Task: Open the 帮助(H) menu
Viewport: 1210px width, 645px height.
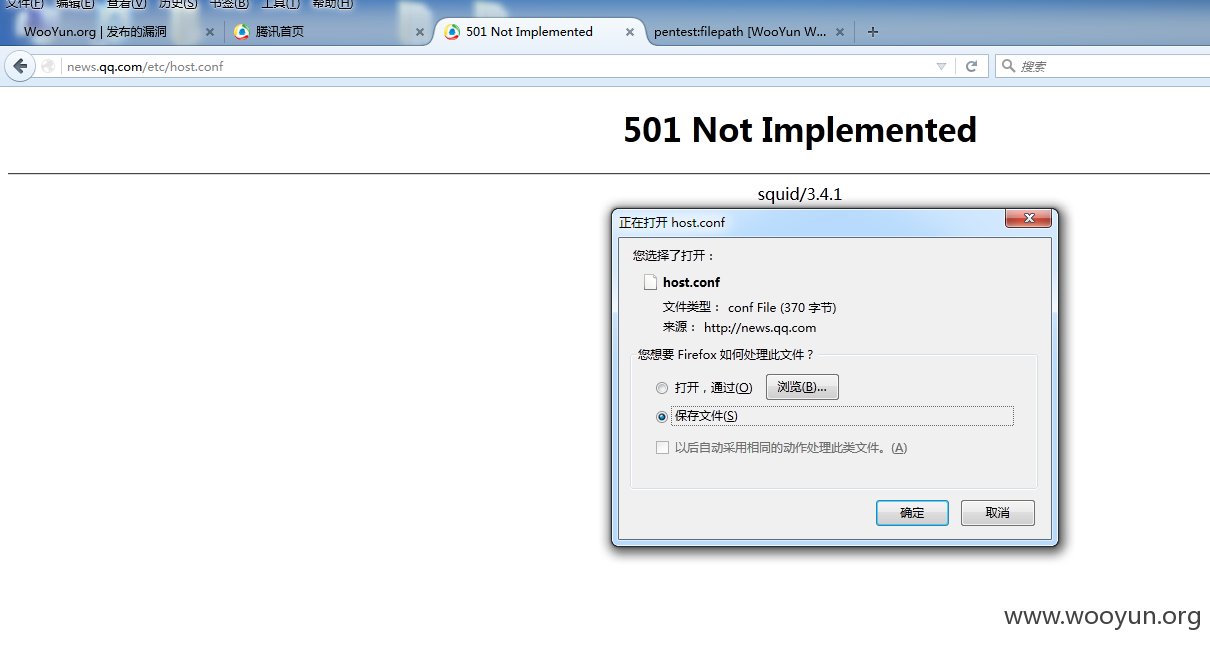Action: coord(332,4)
